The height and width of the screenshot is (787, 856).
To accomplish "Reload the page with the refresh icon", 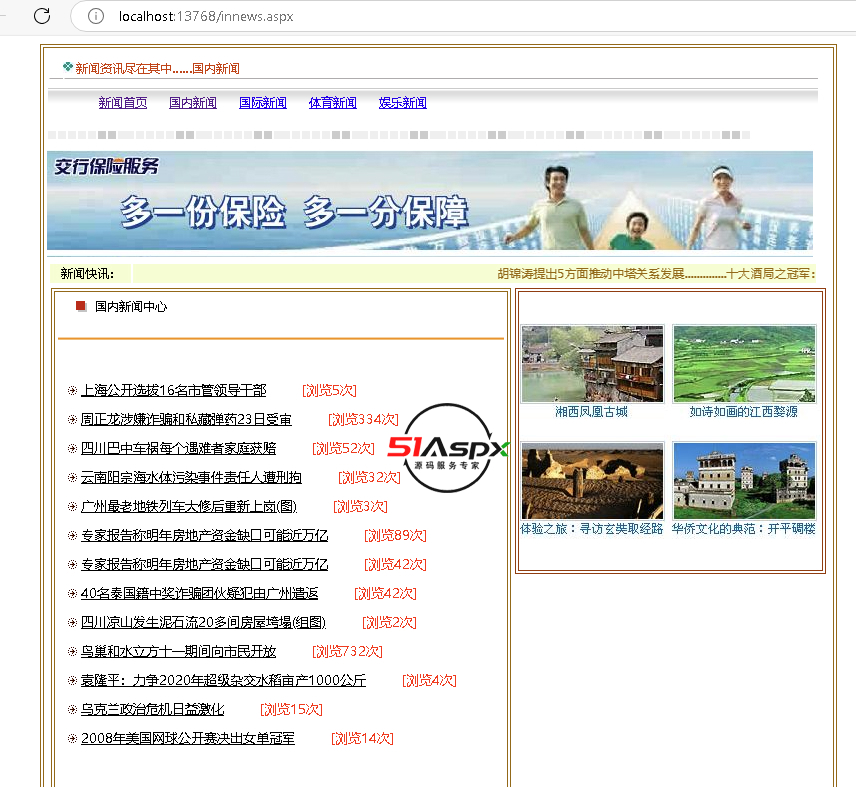I will [42, 16].
